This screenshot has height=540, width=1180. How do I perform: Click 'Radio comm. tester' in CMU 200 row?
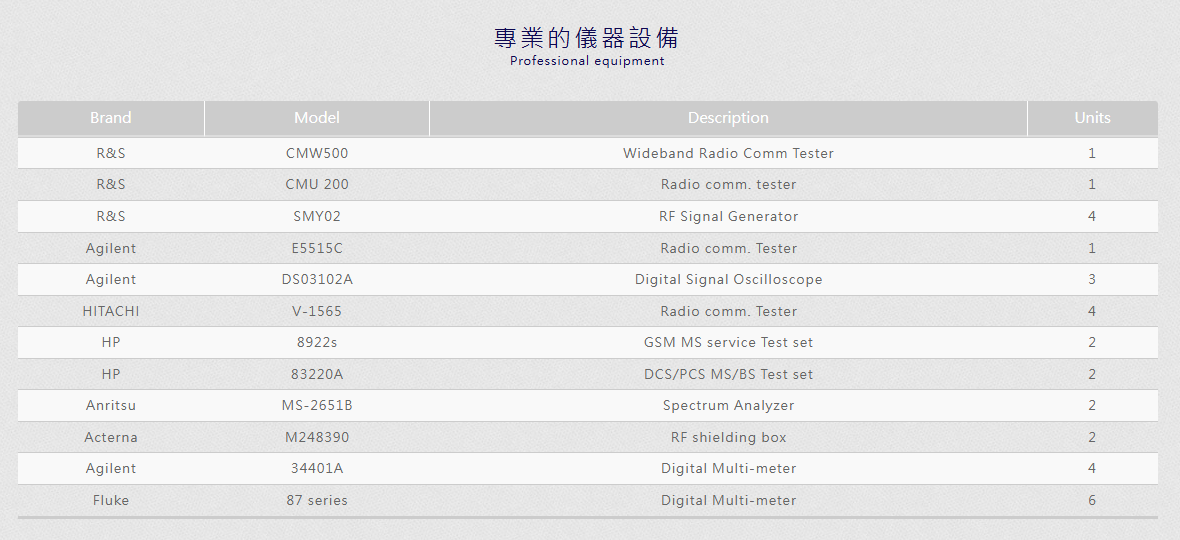tap(728, 184)
